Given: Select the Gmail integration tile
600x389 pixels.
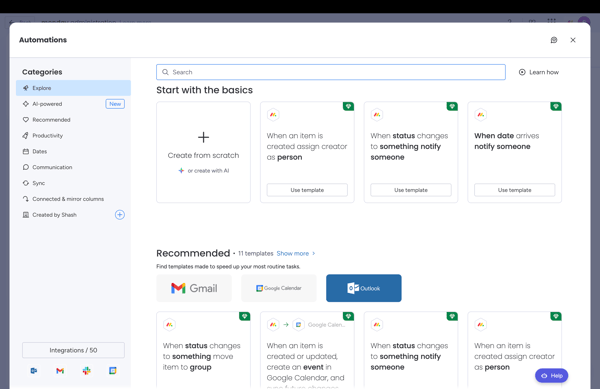Looking at the screenshot, I should tap(194, 288).
